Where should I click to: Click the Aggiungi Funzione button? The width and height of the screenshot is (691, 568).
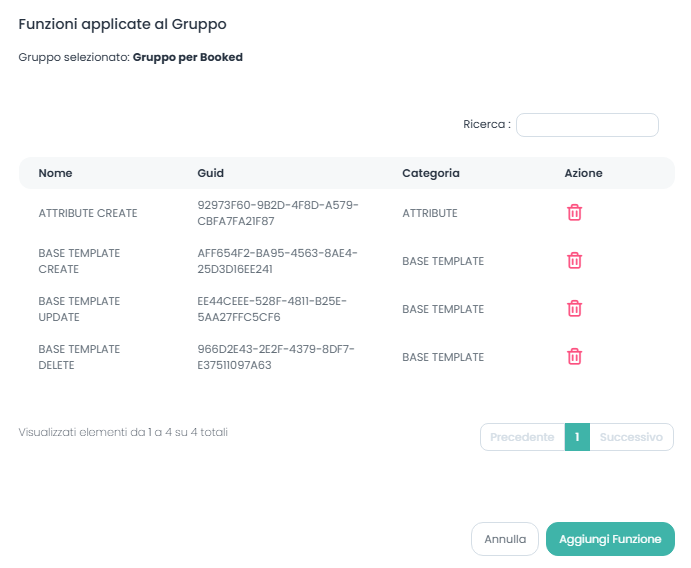click(x=610, y=539)
